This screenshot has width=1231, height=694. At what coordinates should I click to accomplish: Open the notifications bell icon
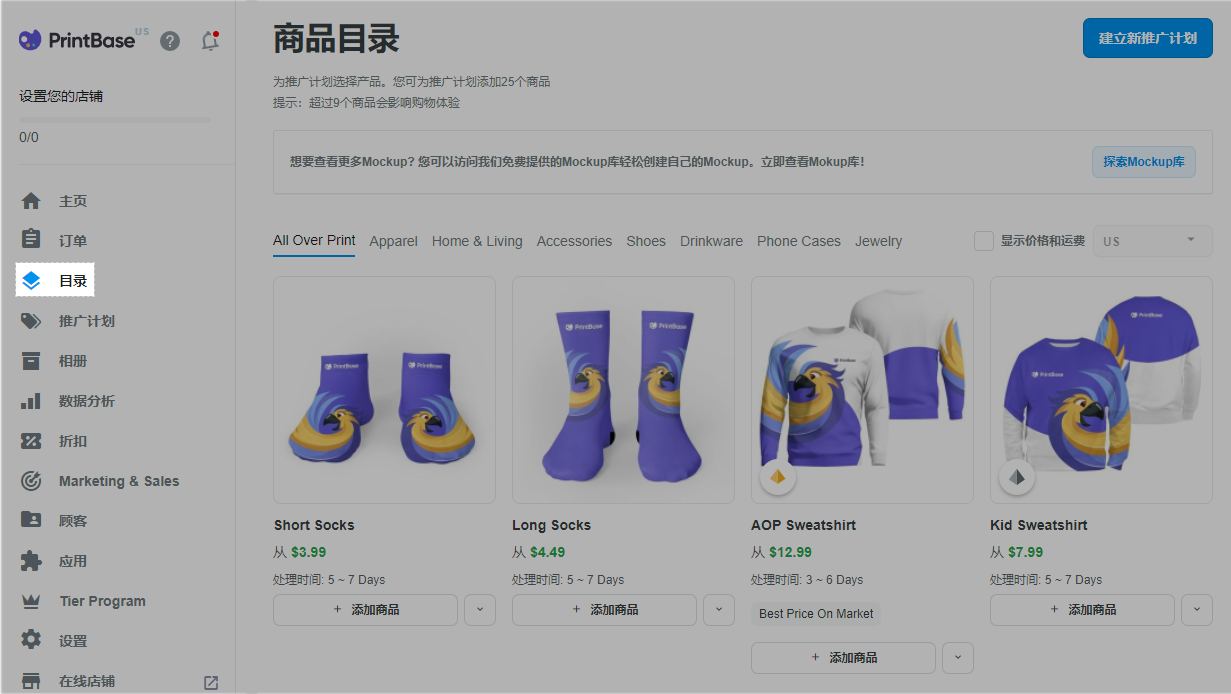[209, 41]
